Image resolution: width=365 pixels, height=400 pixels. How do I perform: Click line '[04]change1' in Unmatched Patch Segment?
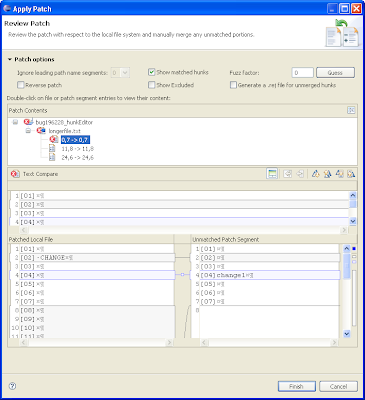266,275
